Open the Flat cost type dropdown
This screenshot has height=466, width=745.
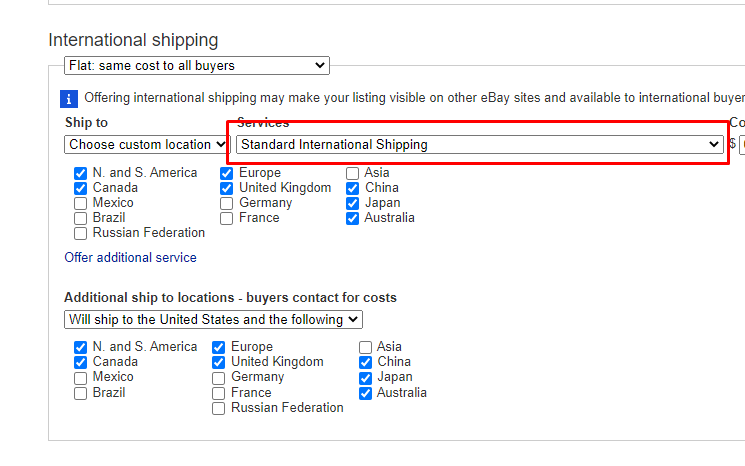[x=197, y=66]
